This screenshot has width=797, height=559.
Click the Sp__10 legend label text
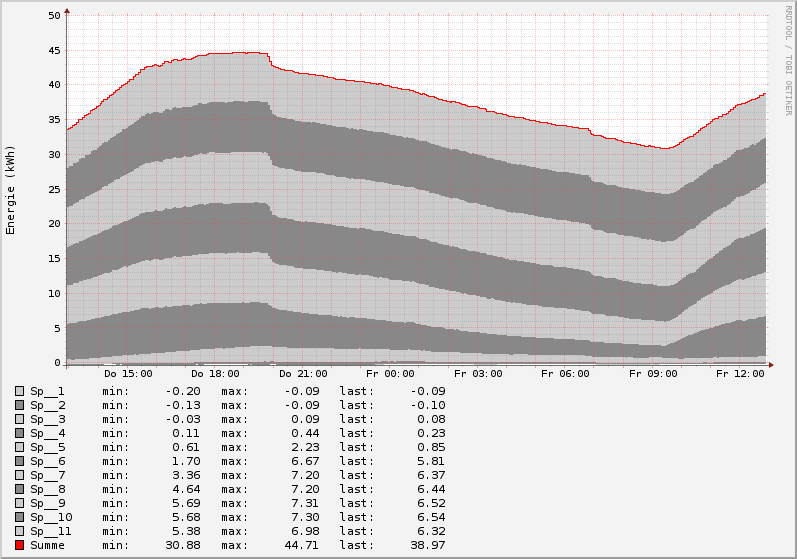pos(51,517)
